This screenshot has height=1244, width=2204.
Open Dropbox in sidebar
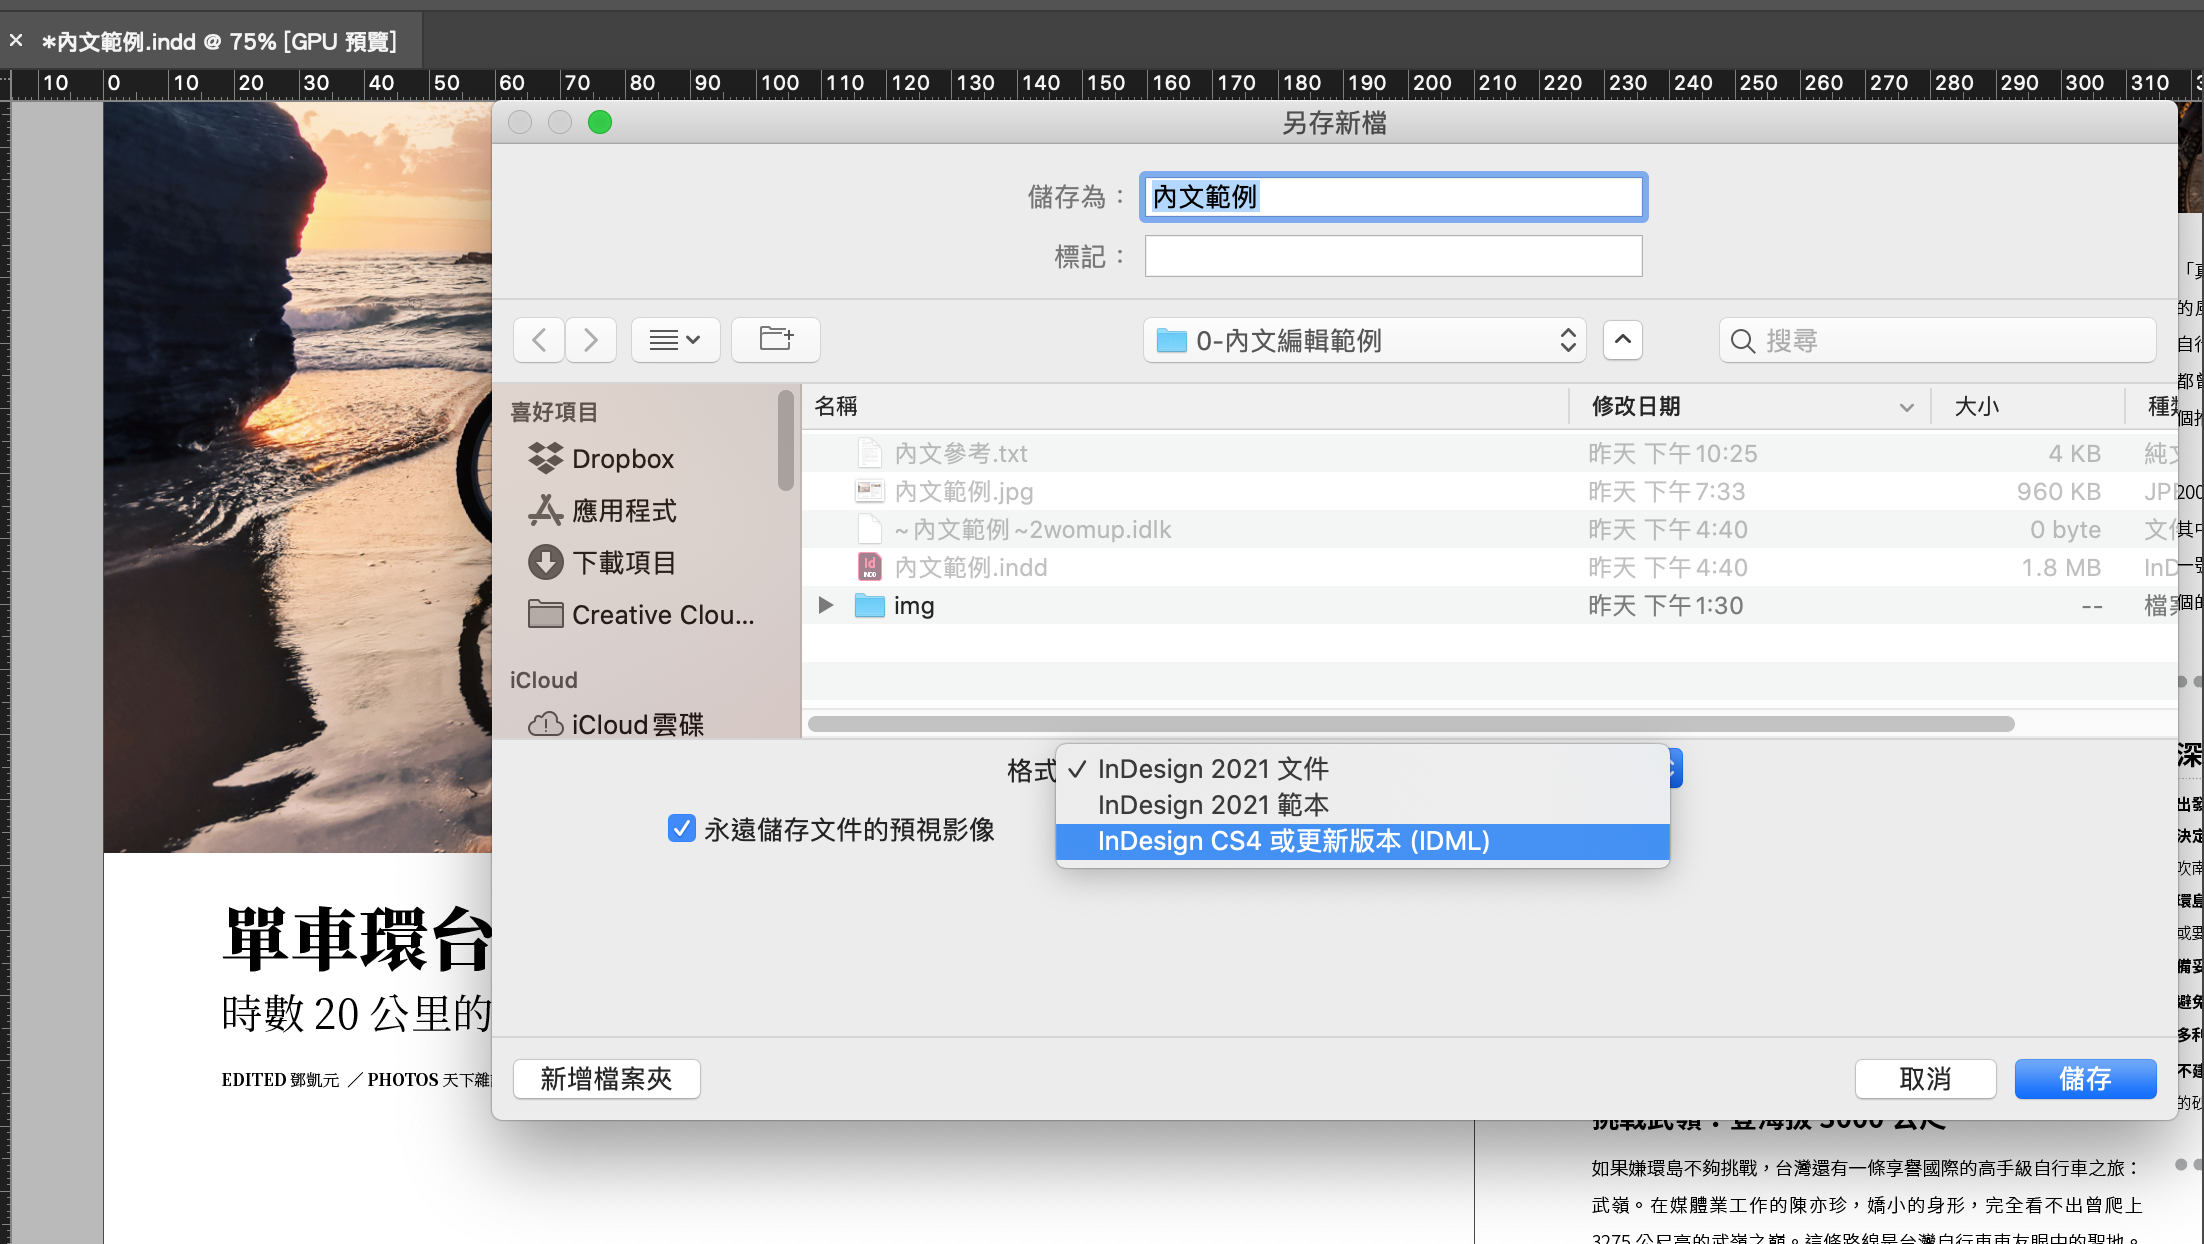tap(622, 459)
